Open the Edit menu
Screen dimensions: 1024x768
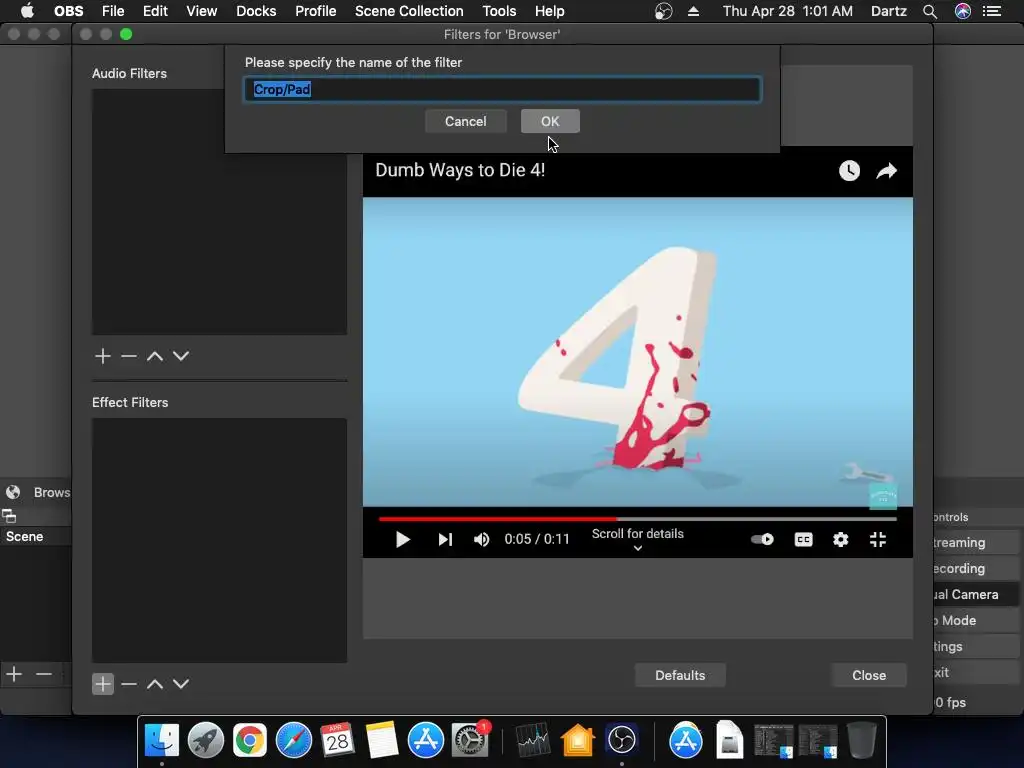coord(155,11)
